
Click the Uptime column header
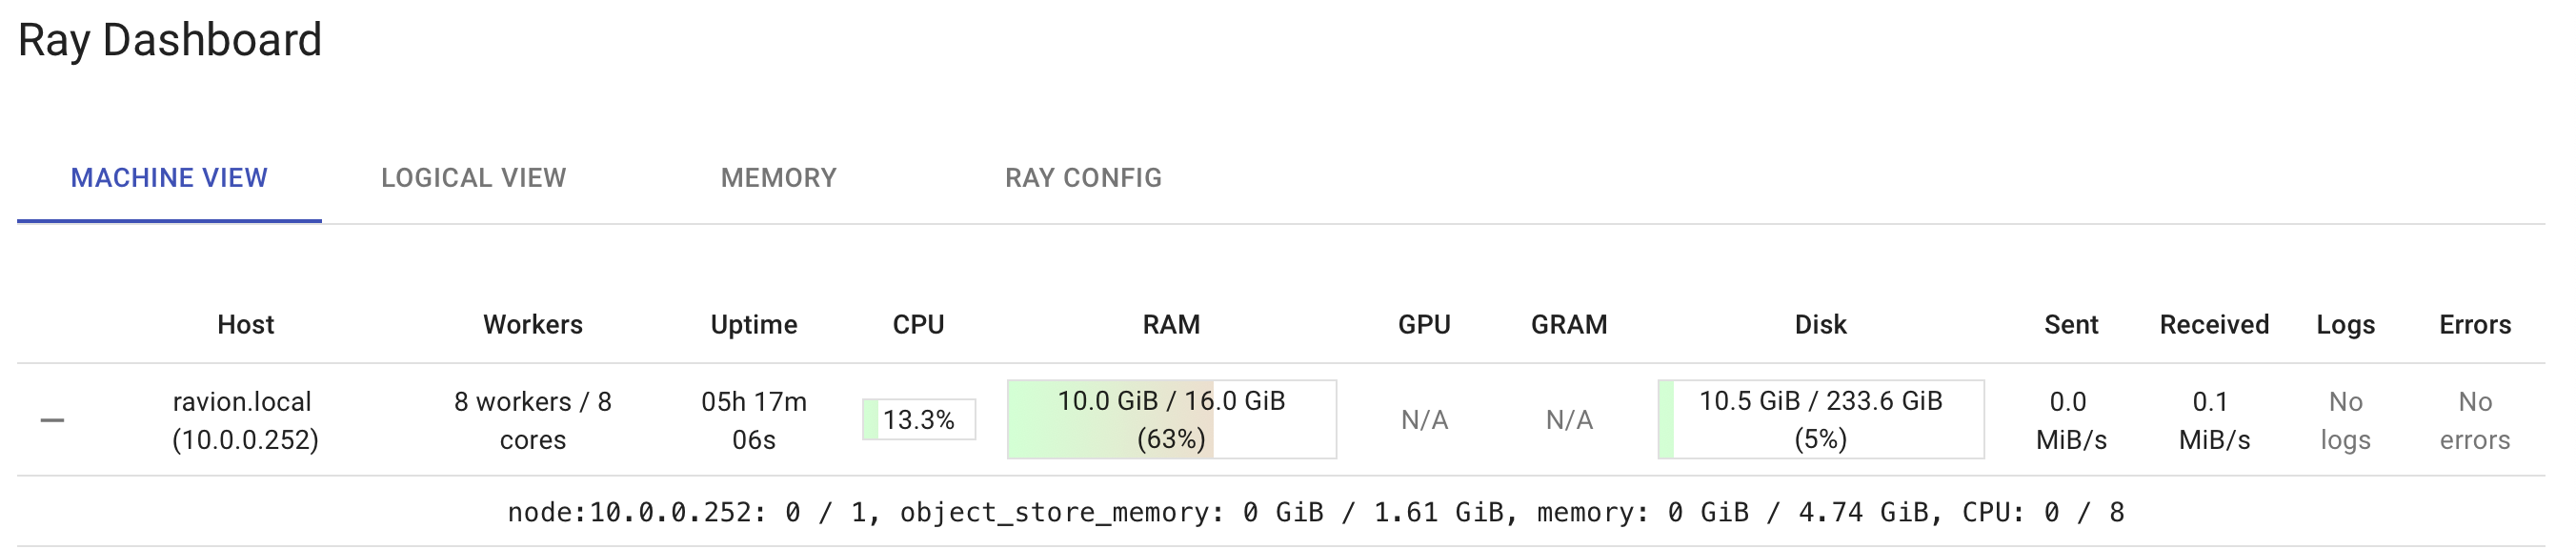(753, 324)
